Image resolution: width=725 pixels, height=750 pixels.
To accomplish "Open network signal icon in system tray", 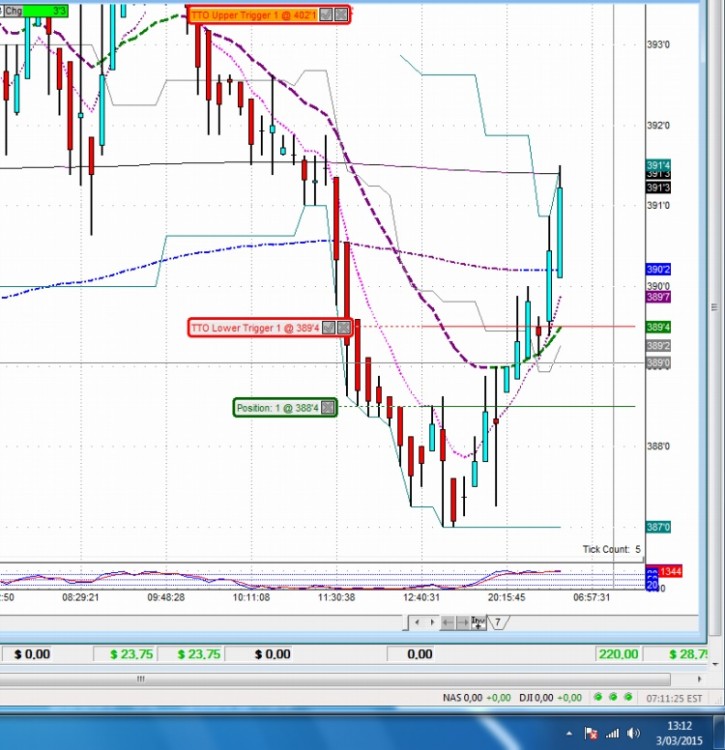I will tap(612, 733).
